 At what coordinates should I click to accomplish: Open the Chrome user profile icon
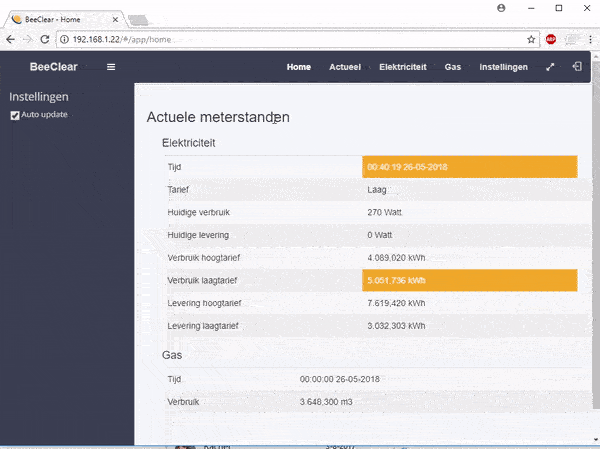(500, 8)
